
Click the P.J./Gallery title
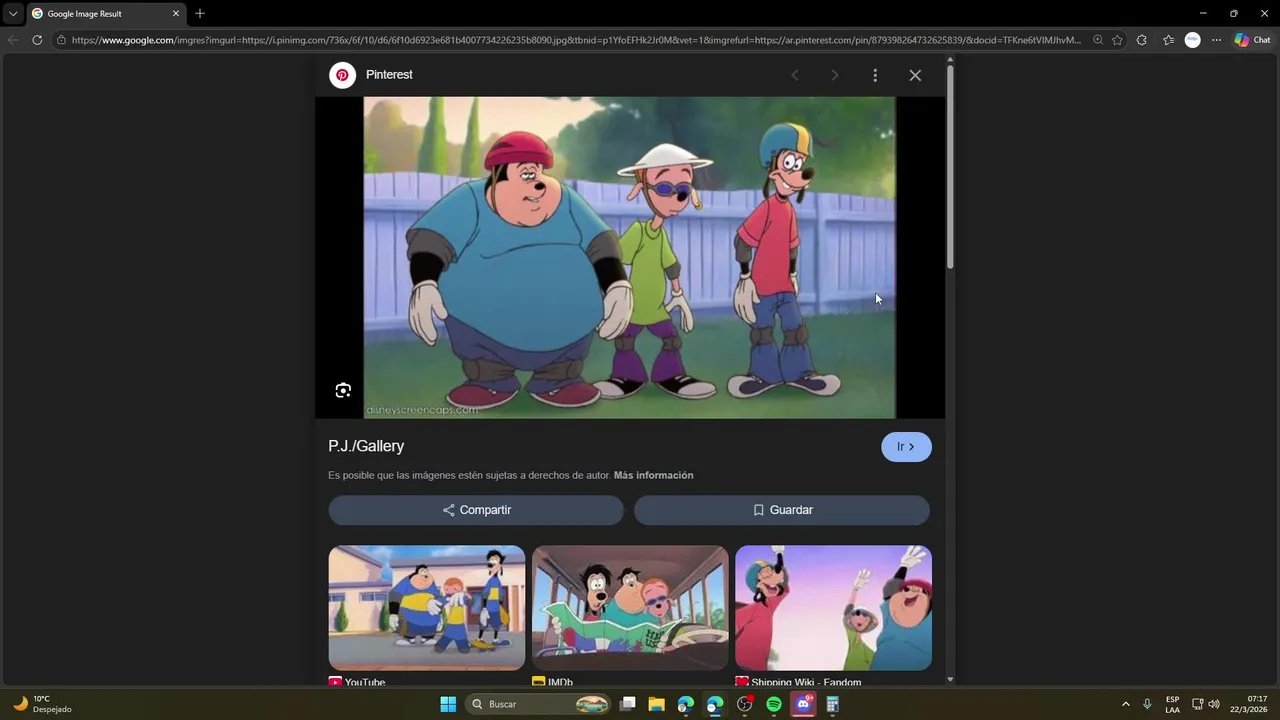366,446
